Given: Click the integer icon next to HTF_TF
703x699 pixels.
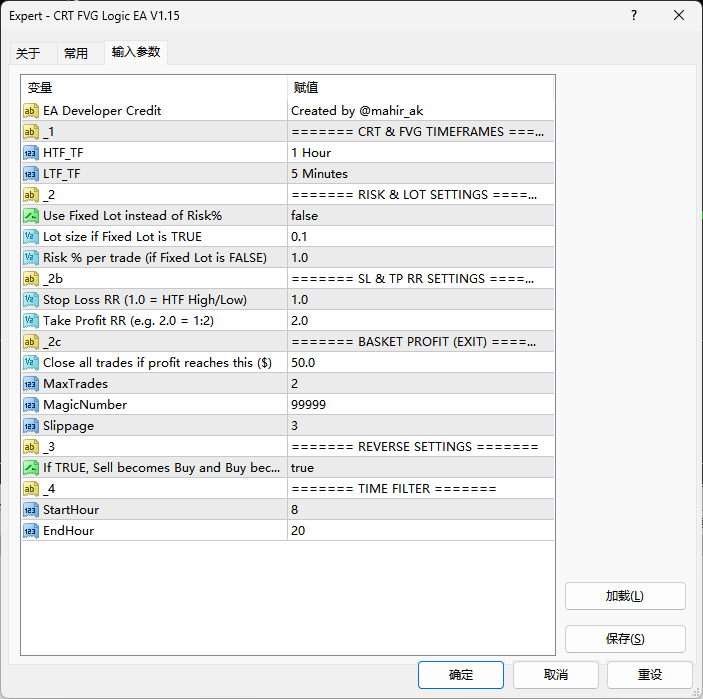Looking at the screenshot, I should tap(31, 153).
